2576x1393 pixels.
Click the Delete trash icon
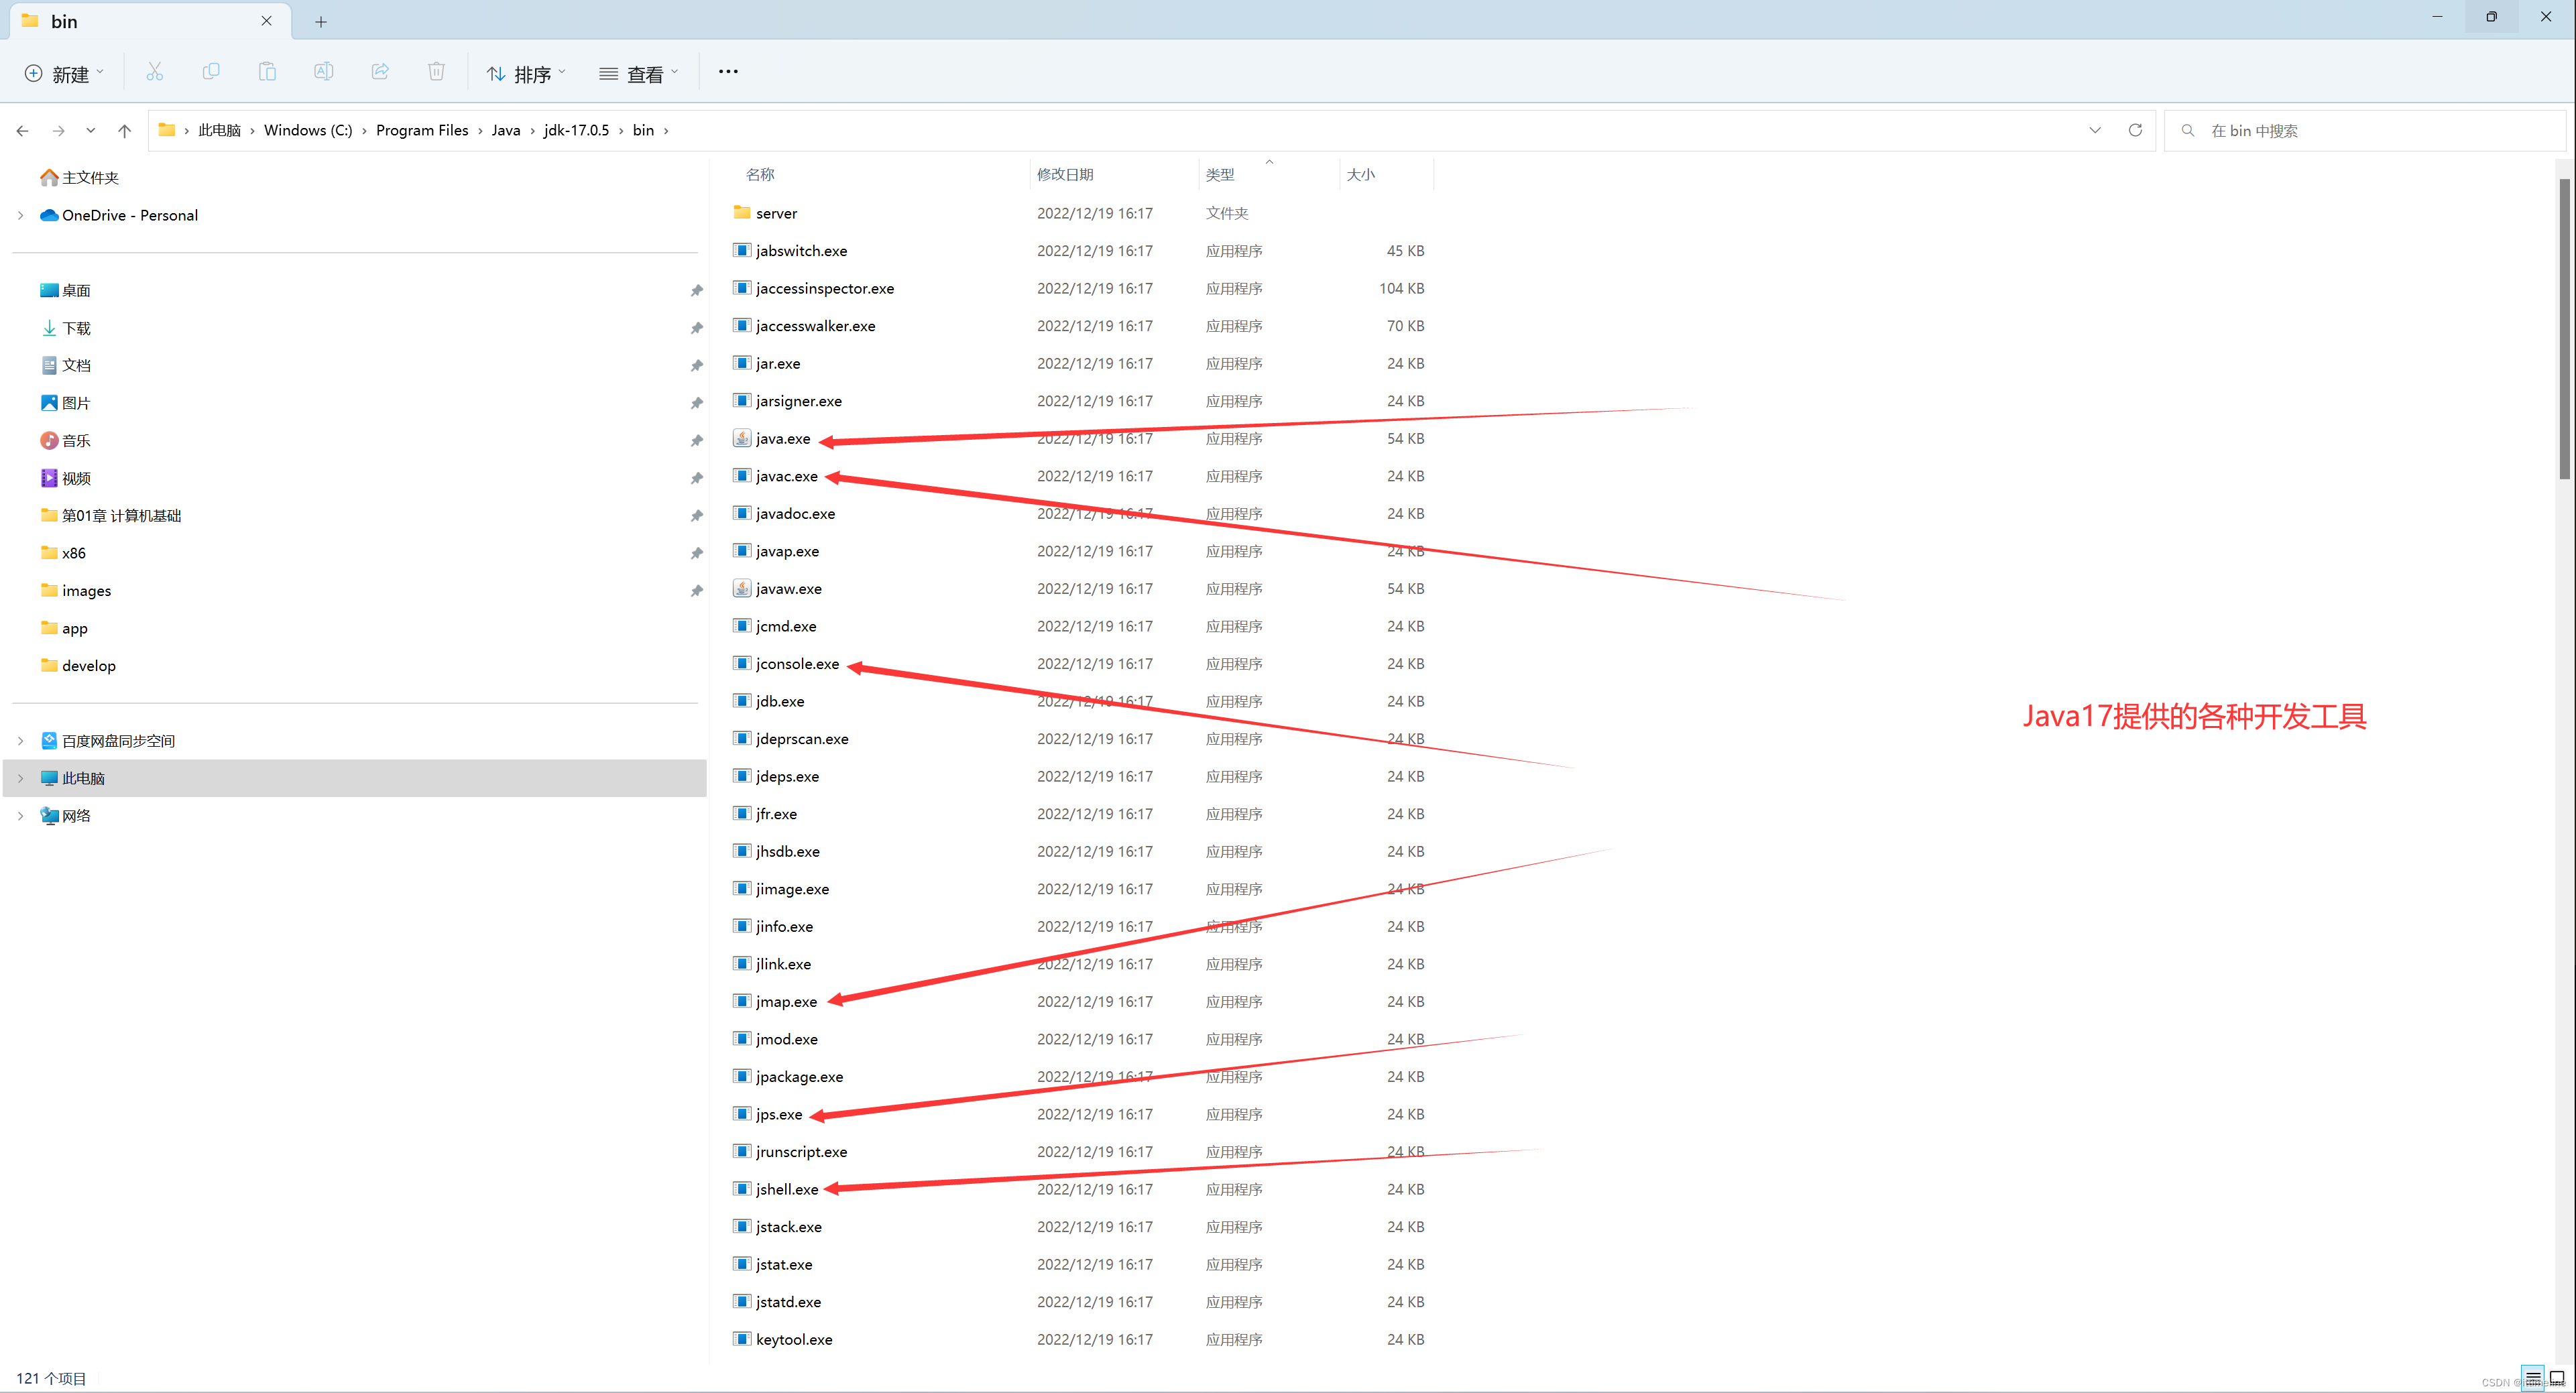pos(436,72)
